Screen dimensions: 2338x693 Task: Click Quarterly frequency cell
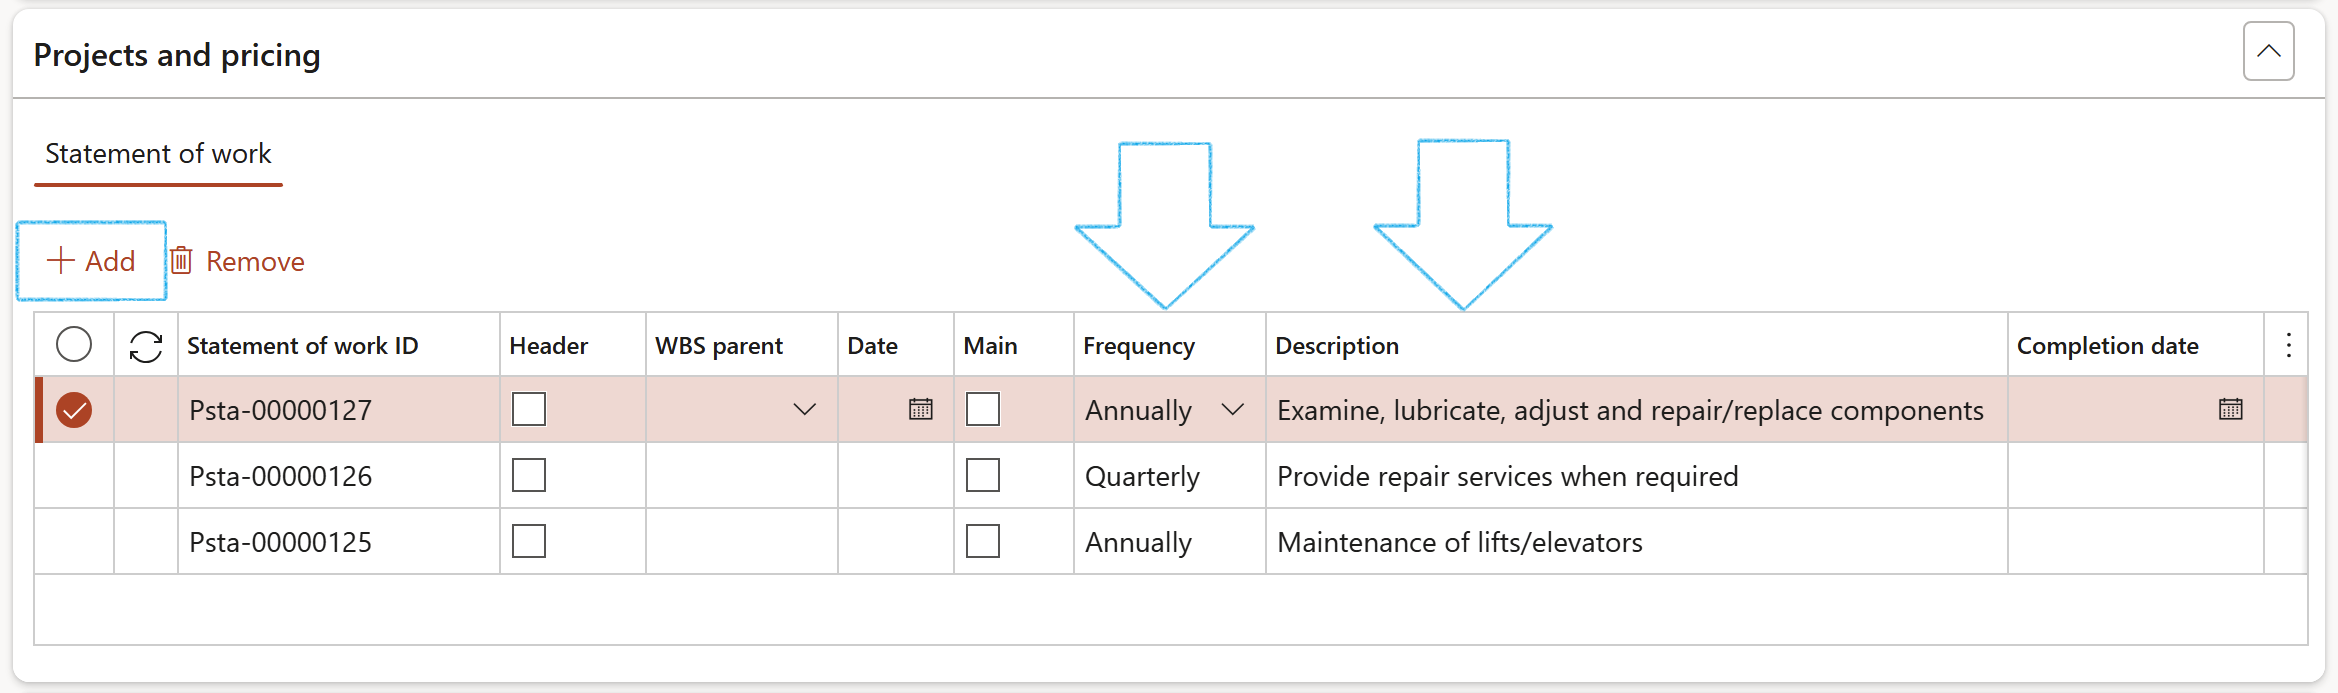pos(1142,476)
